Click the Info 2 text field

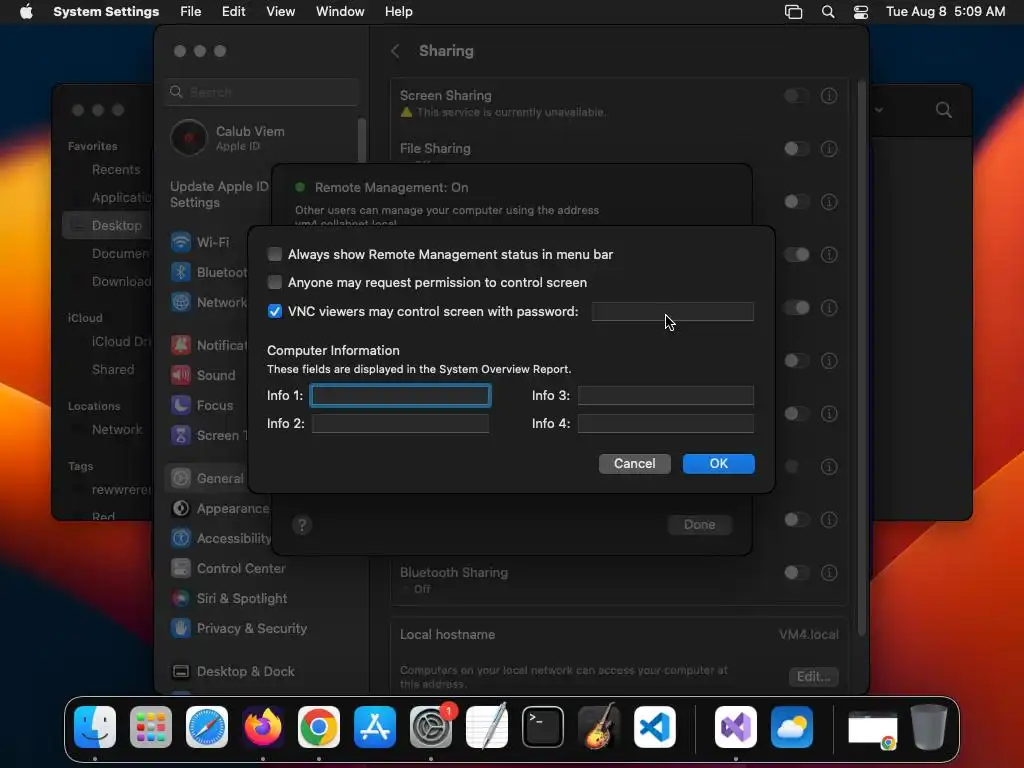click(400, 423)
